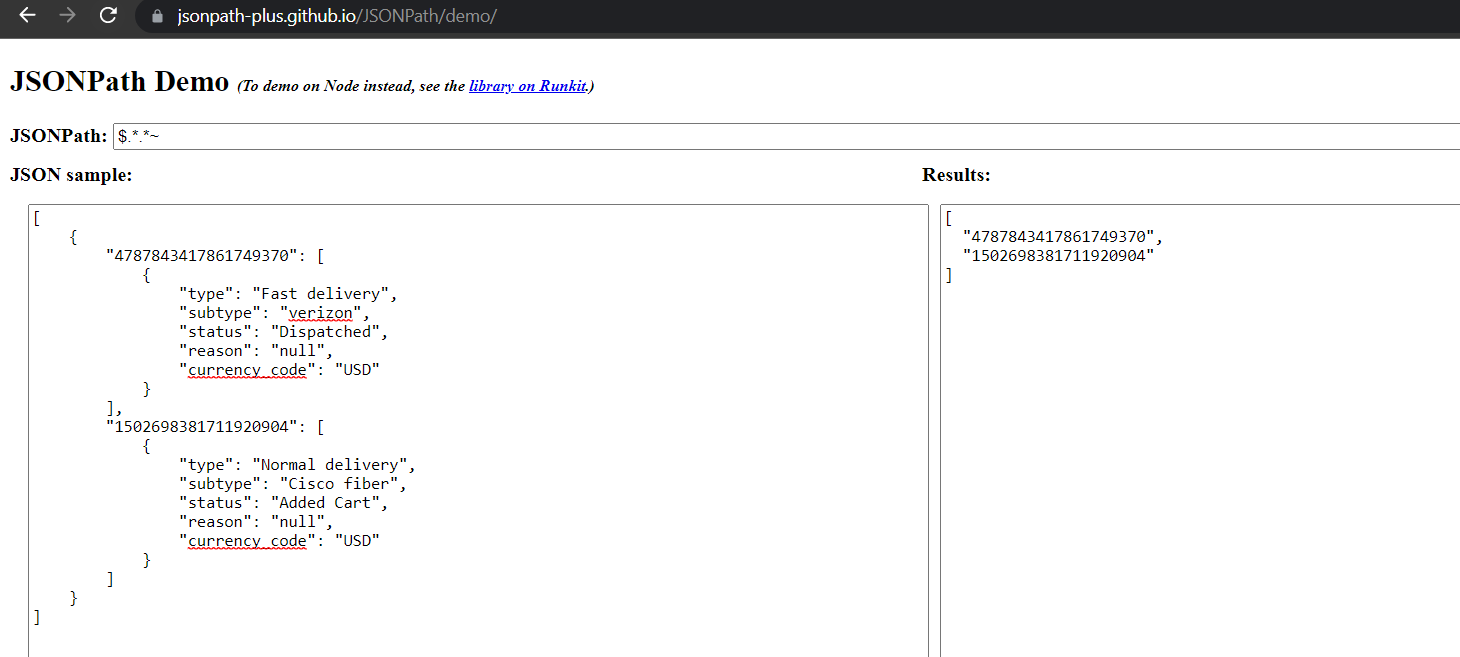The width and height of the screenshot is (1460, 657).
Task: Click the "Normal delivery" type line
Action: click(297, 465)
